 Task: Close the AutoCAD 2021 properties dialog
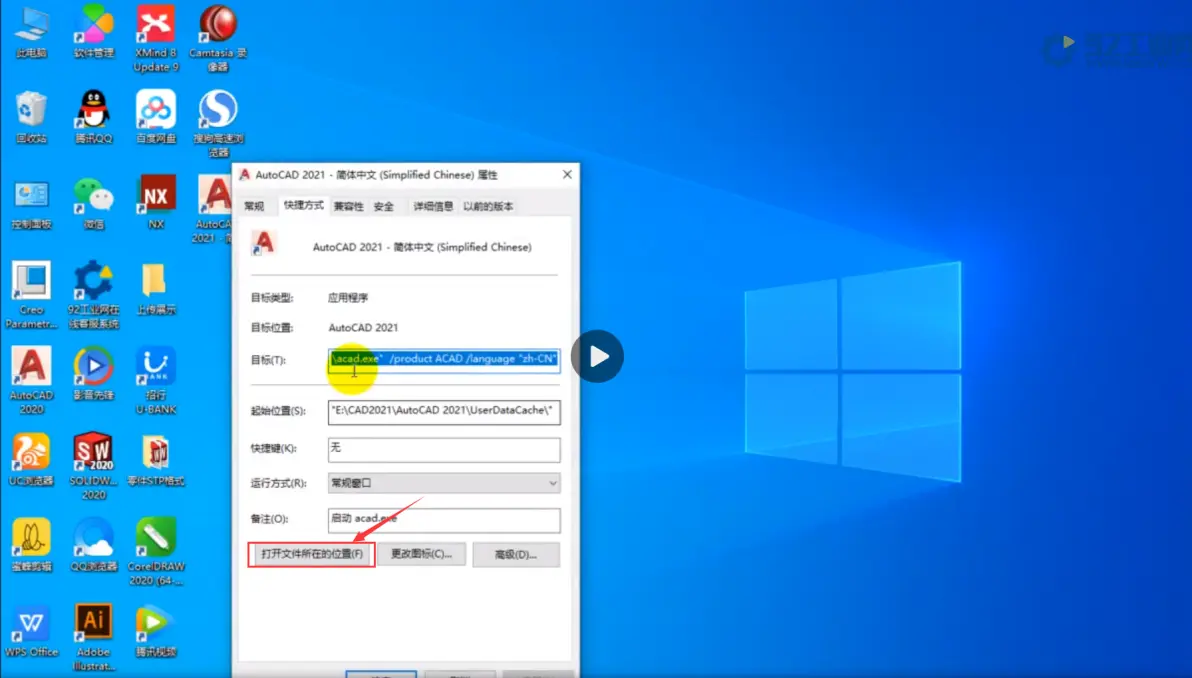click(x=567, y=174)
